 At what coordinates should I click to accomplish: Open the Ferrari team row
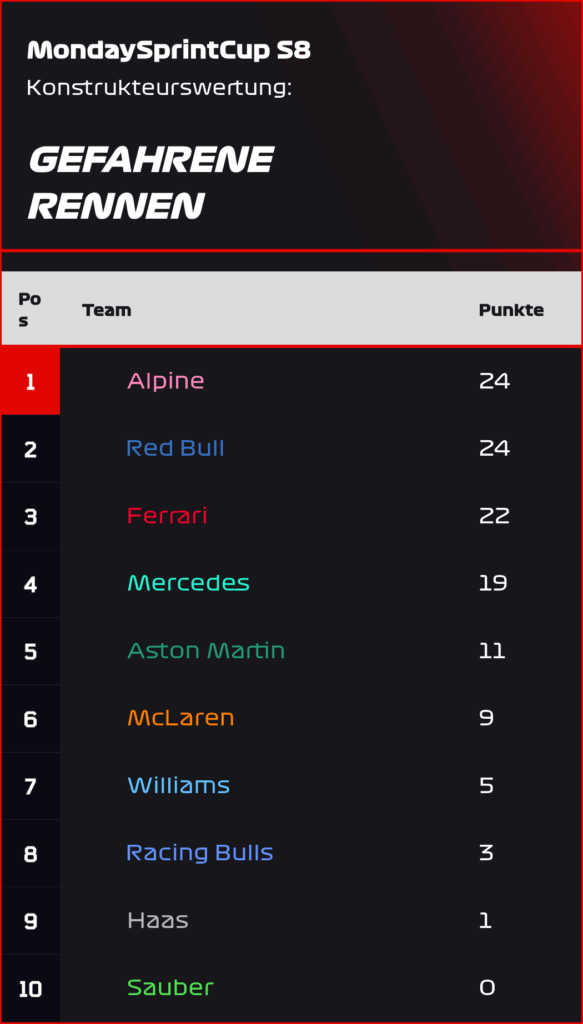click(x=291, y=516)
